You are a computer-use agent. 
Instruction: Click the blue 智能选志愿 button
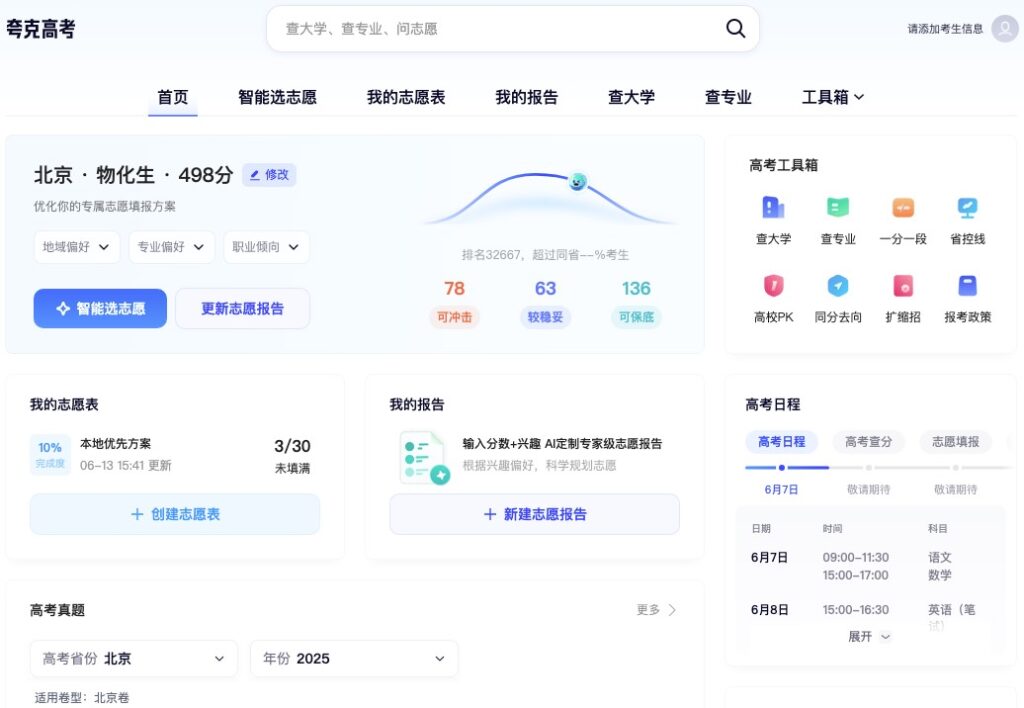100,308
